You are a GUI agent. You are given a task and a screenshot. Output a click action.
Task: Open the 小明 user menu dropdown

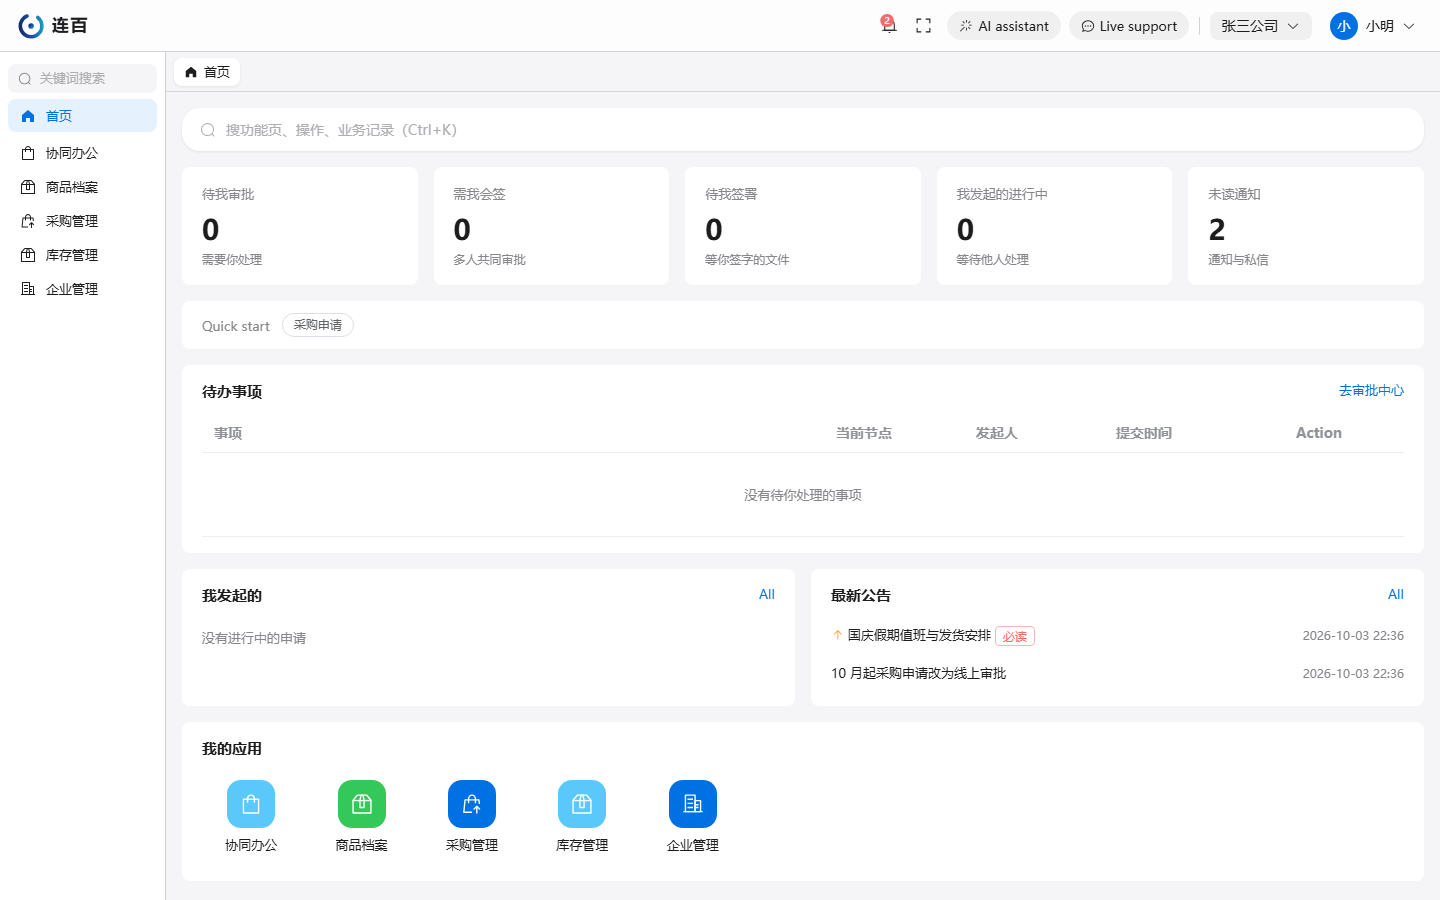coord(1373,26)
